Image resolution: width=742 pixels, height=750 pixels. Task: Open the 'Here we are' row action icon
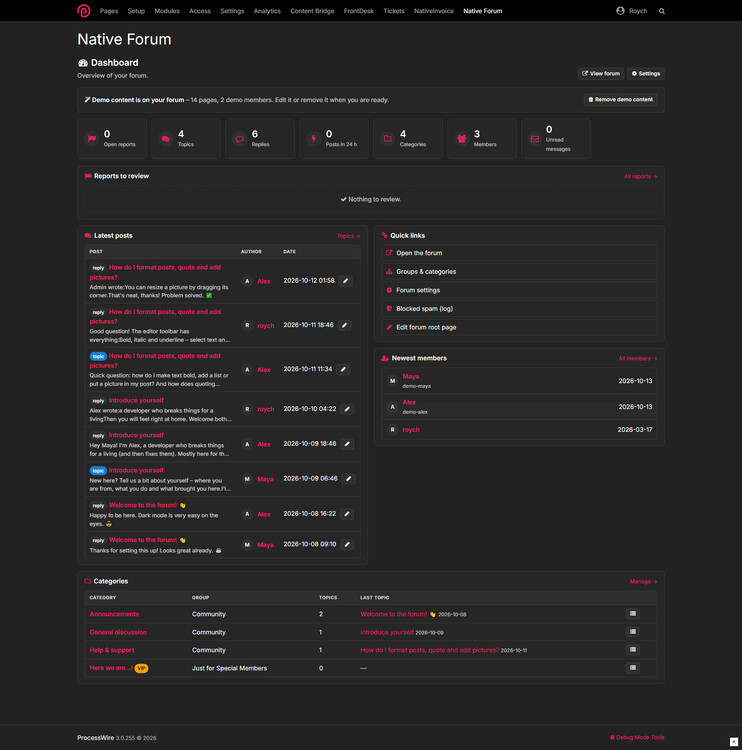[632, 668]
